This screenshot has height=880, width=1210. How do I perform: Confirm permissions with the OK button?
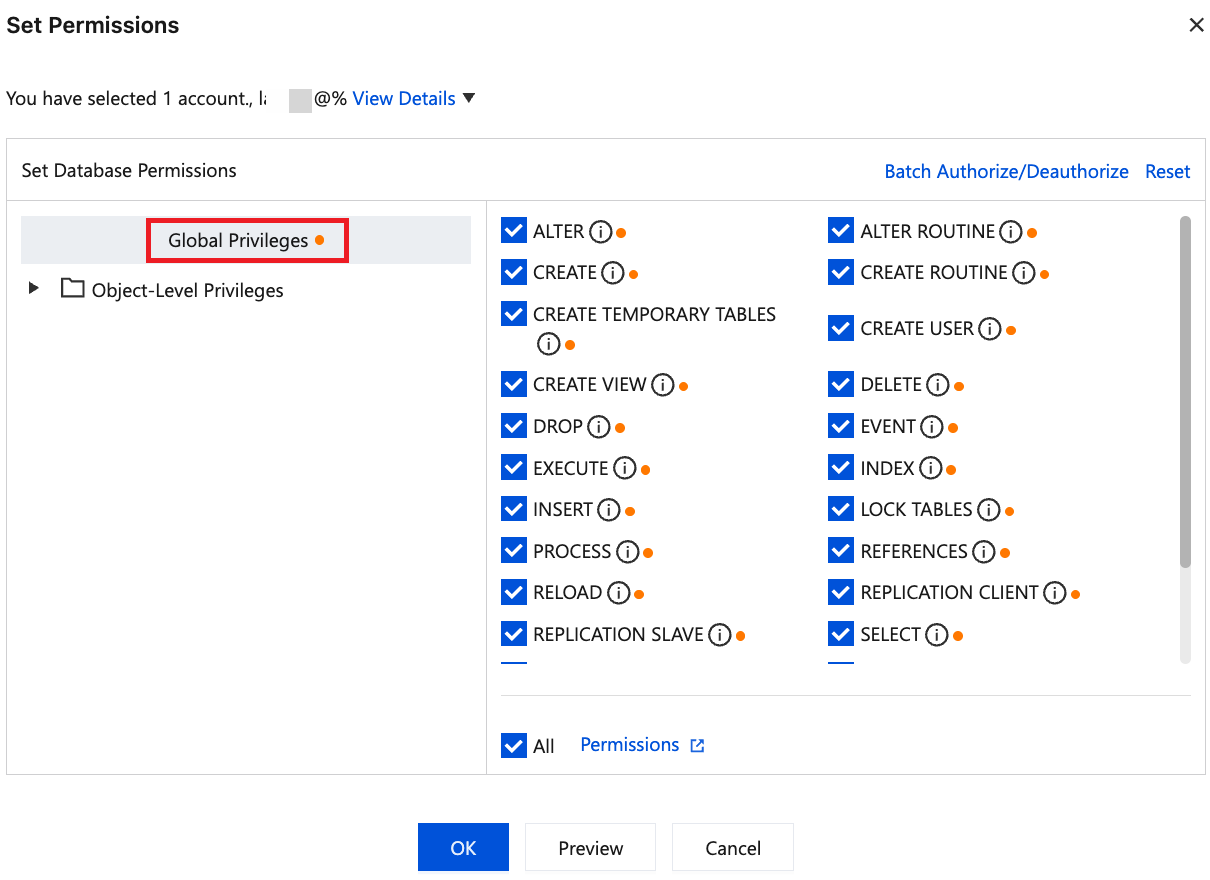click(463, 848)
